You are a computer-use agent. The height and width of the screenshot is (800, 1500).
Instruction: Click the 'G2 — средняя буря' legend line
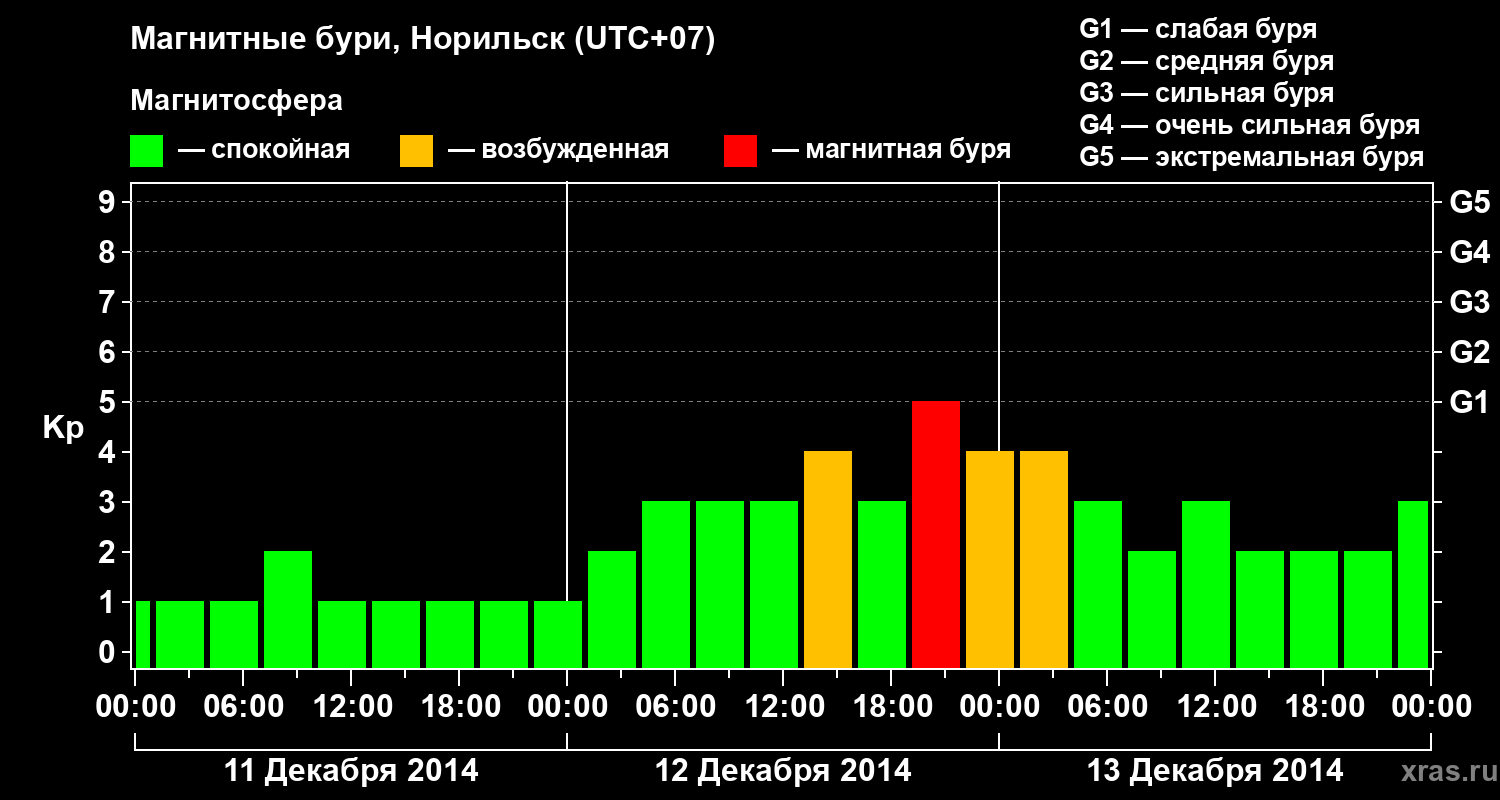[1206, 61]
